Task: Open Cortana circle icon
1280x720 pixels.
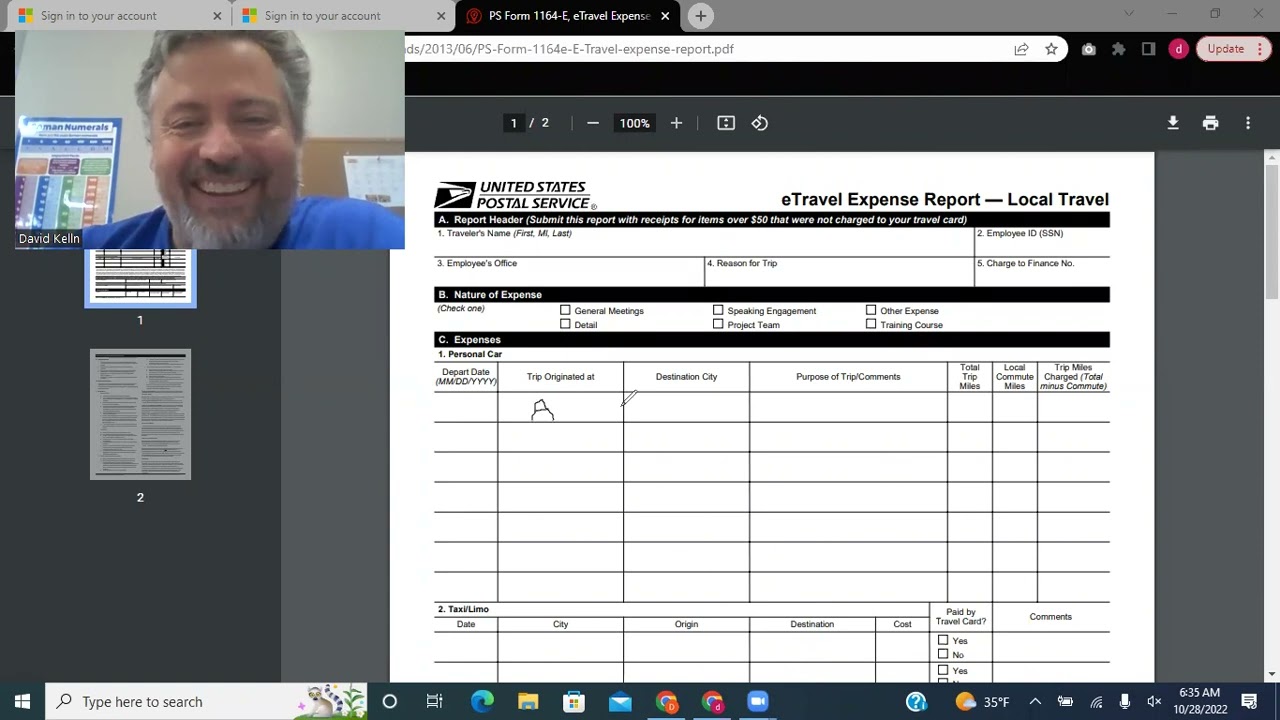Action: (x=390, y=702)
